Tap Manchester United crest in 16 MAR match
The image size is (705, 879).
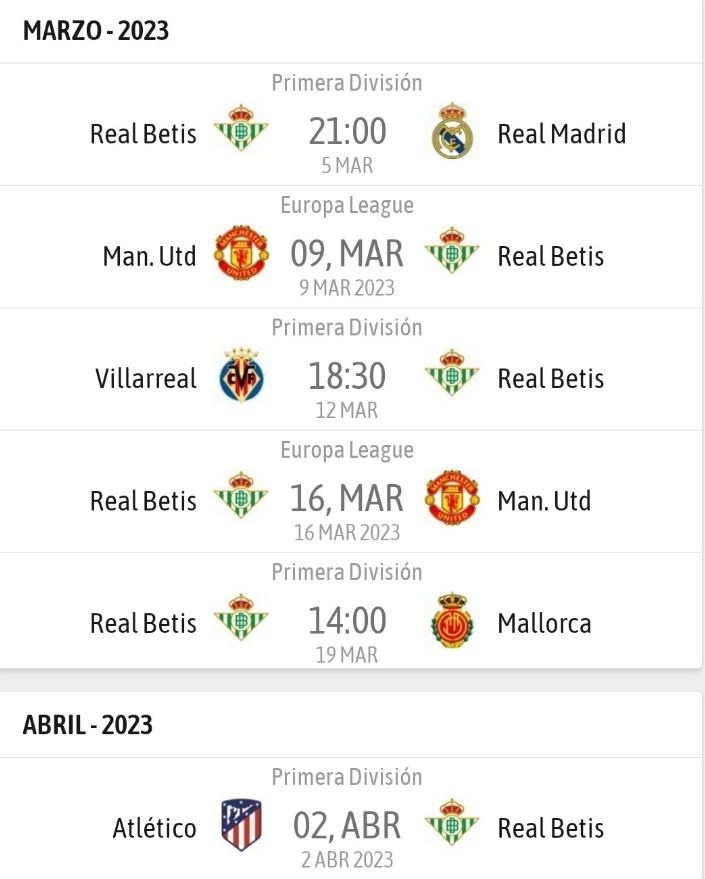452,497
